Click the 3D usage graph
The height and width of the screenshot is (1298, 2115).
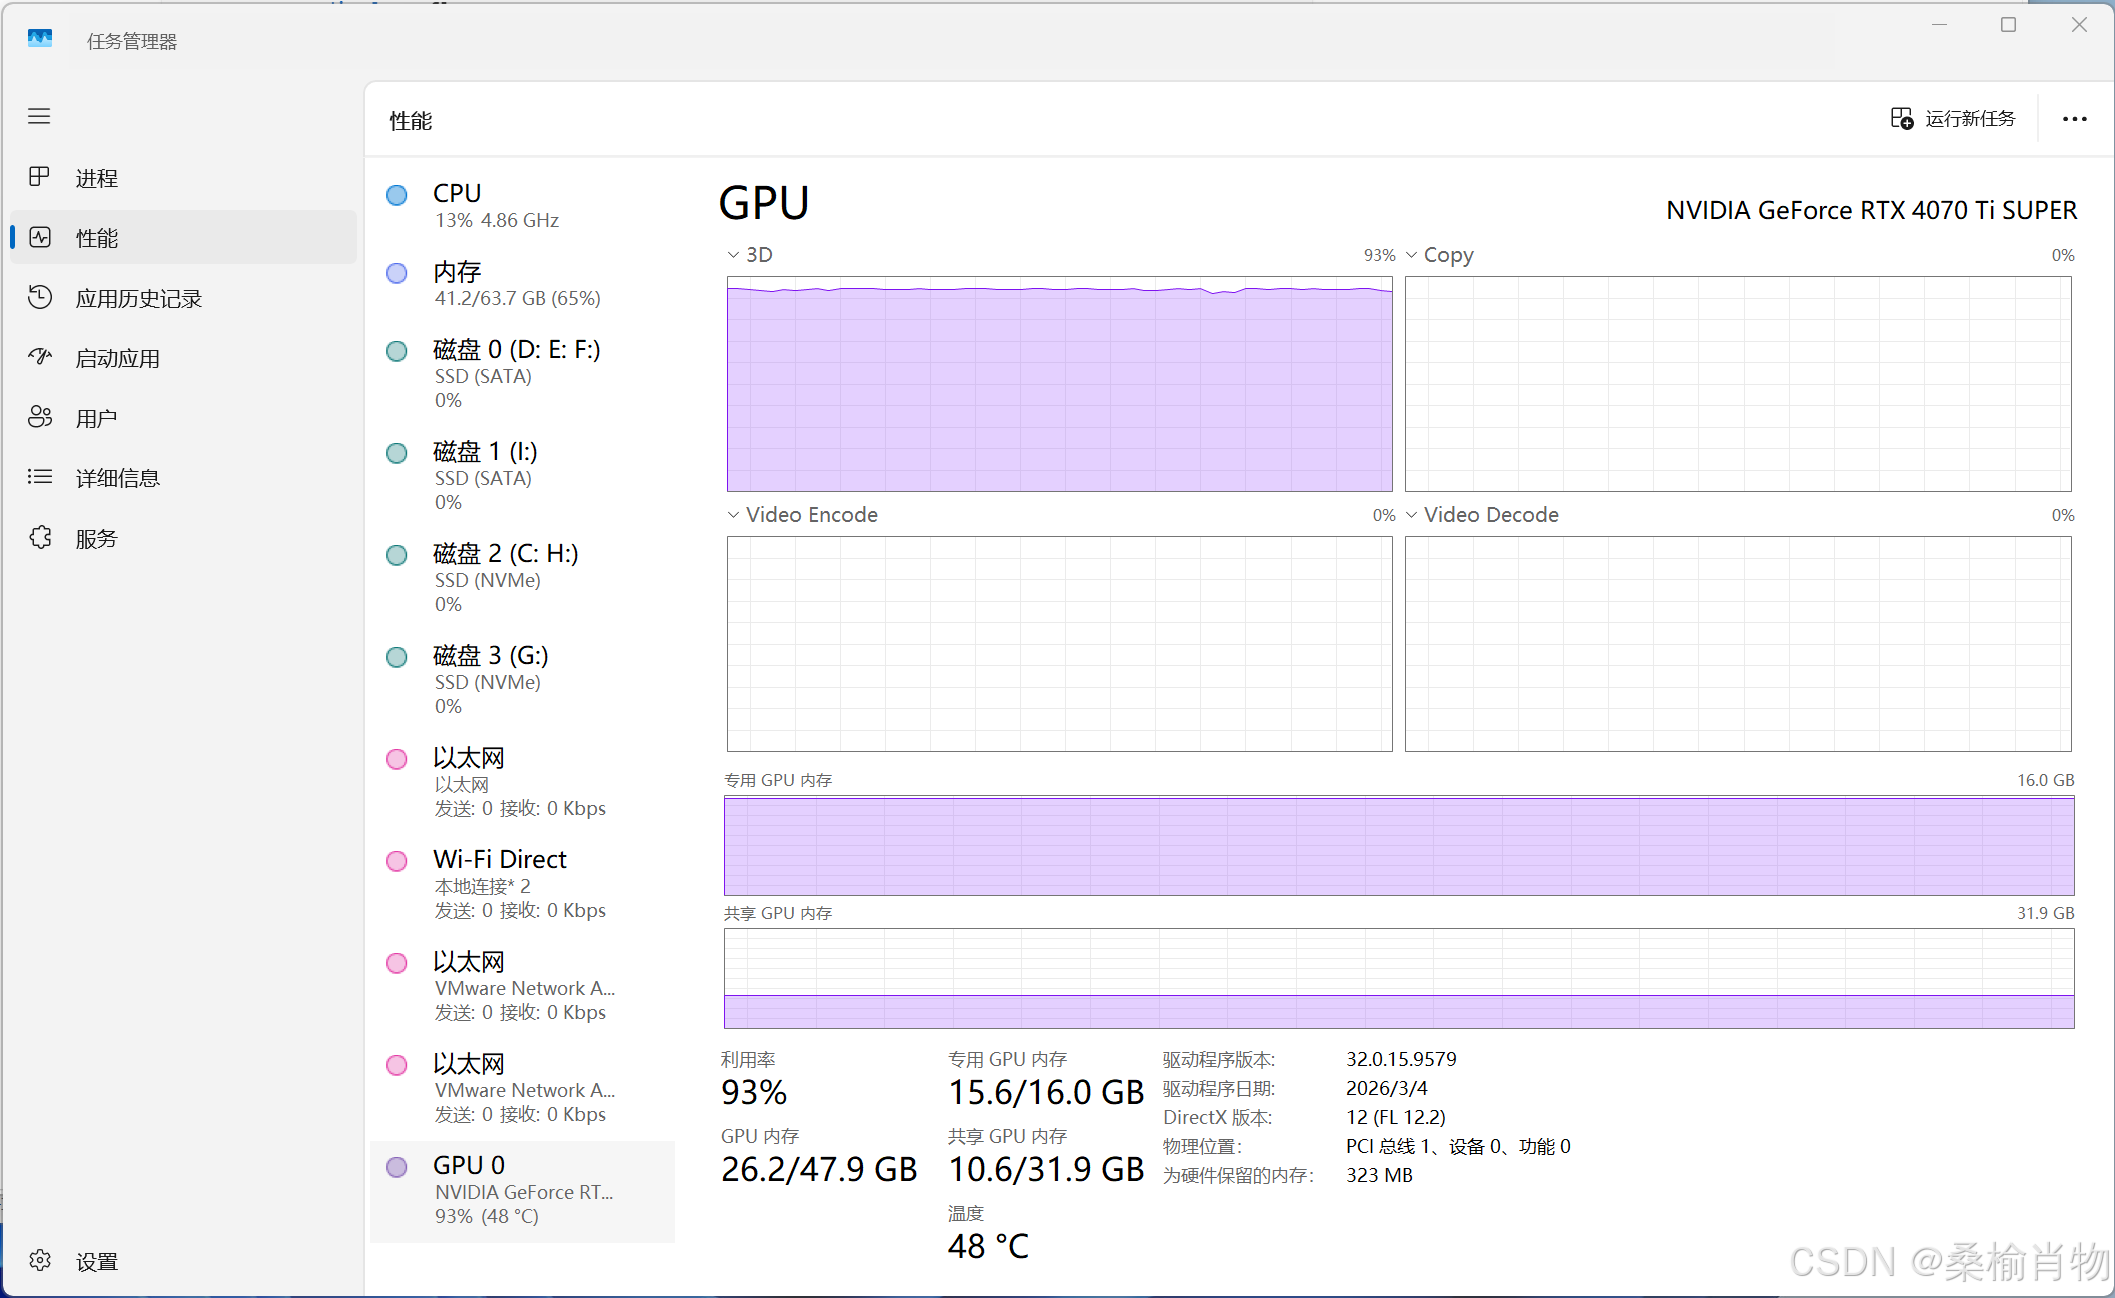1059,384
